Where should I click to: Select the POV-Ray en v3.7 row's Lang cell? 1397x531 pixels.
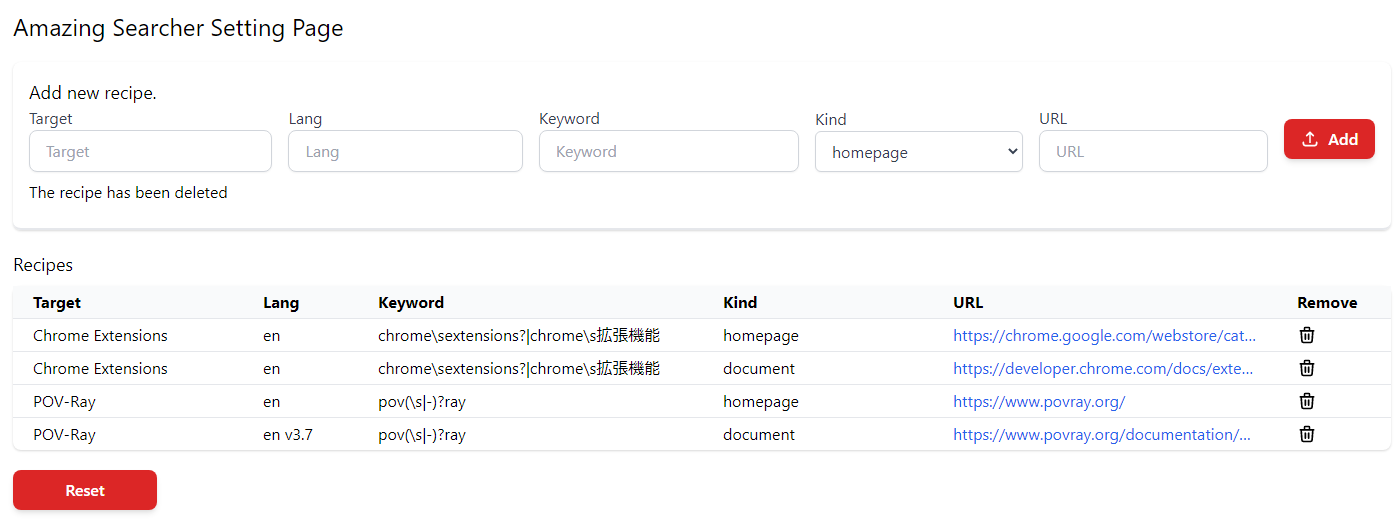(x=288, y=435)
